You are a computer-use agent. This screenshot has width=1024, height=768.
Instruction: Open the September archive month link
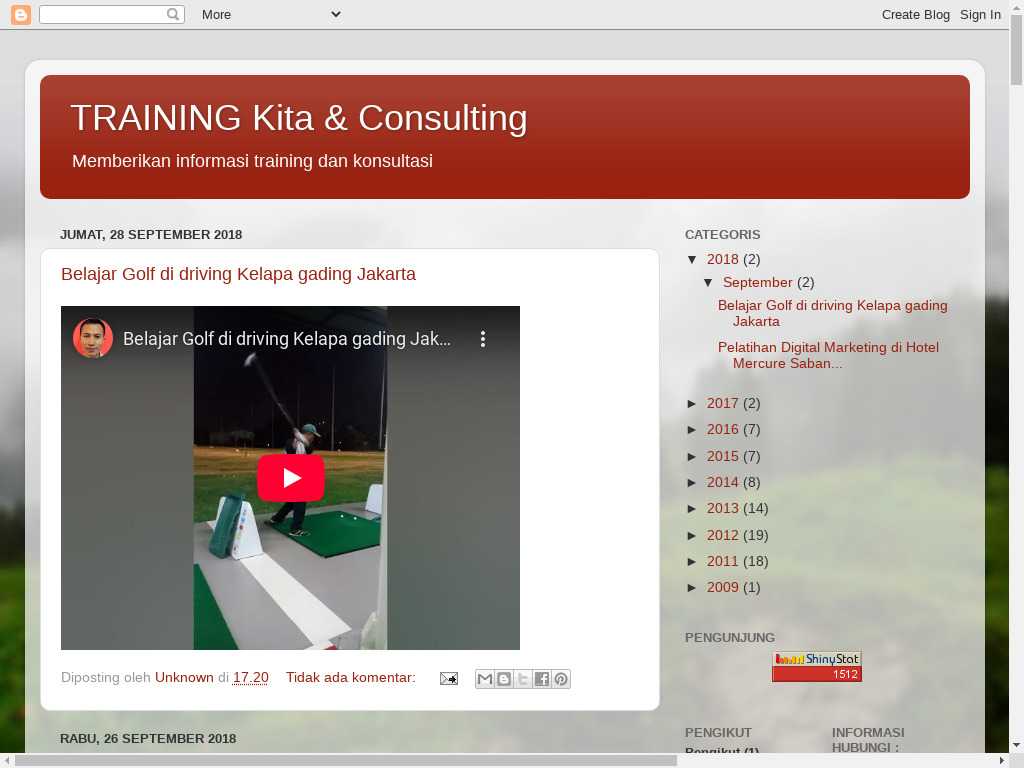click(x=758, y=282)
